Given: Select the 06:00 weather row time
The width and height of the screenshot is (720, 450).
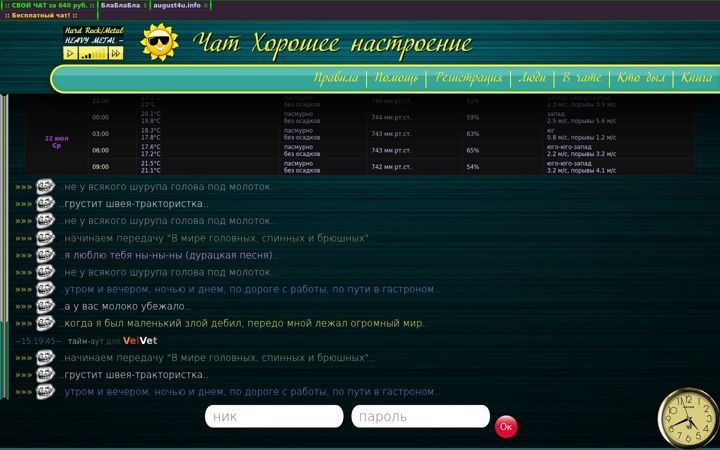Looking at the screenshot, I should click(x=101, y=151).
